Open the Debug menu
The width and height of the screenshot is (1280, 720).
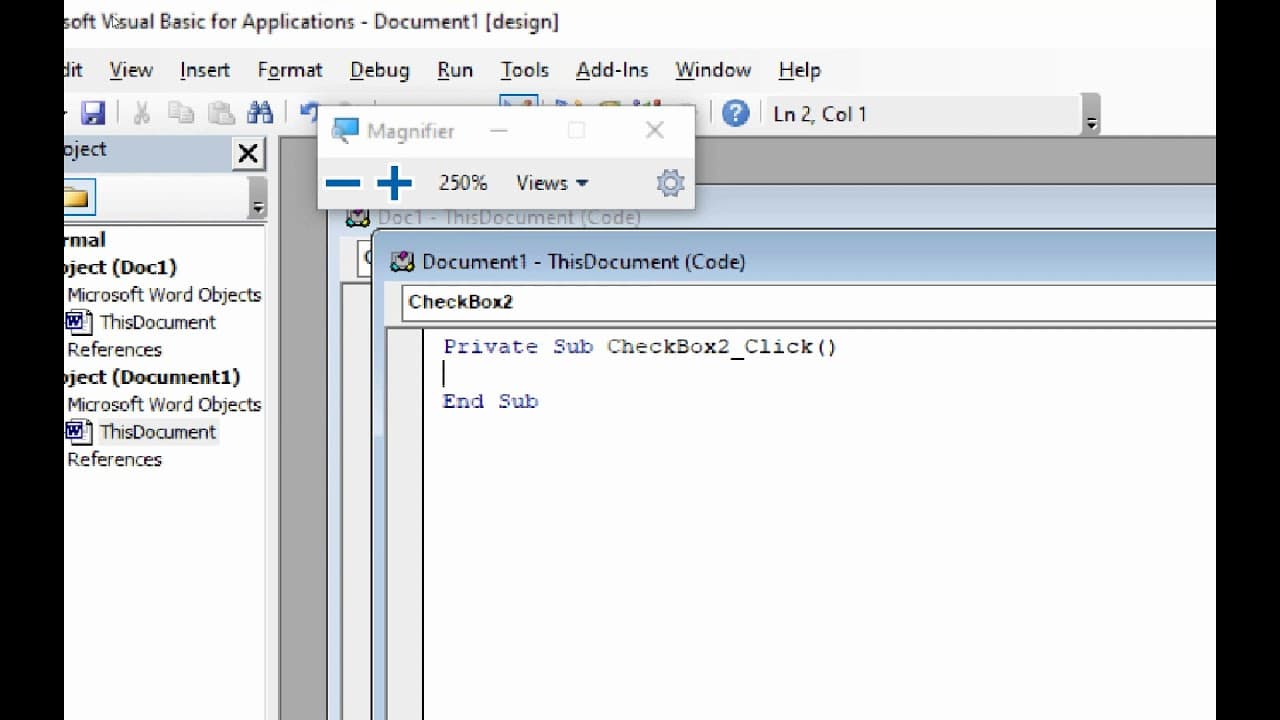point(380,70)
